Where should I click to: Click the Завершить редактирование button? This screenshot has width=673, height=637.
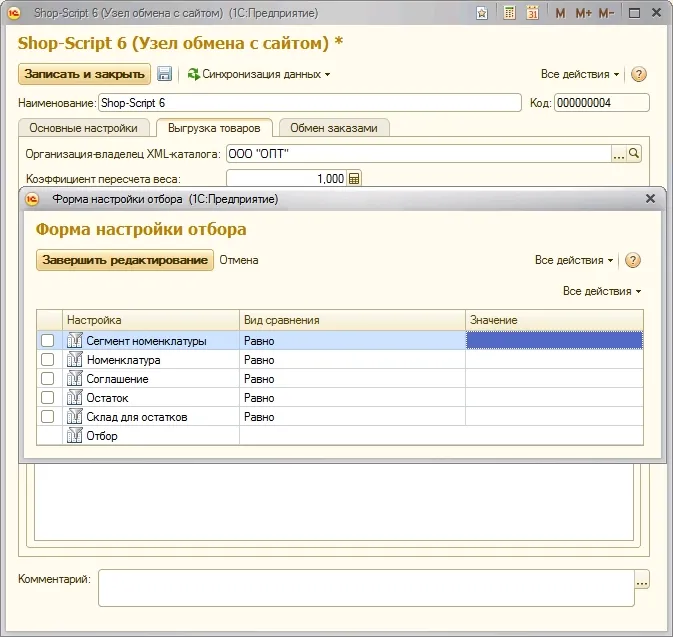tap(125, 260)
